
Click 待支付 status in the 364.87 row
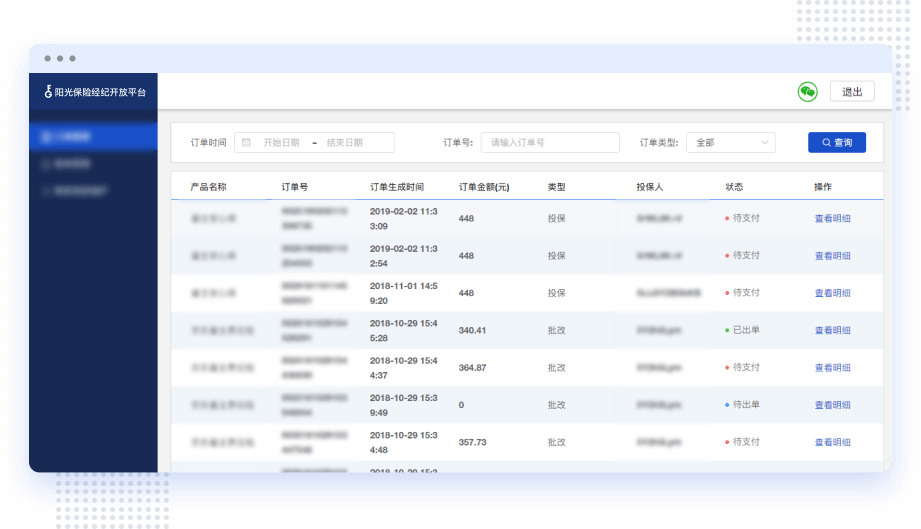tap(742, 367)
